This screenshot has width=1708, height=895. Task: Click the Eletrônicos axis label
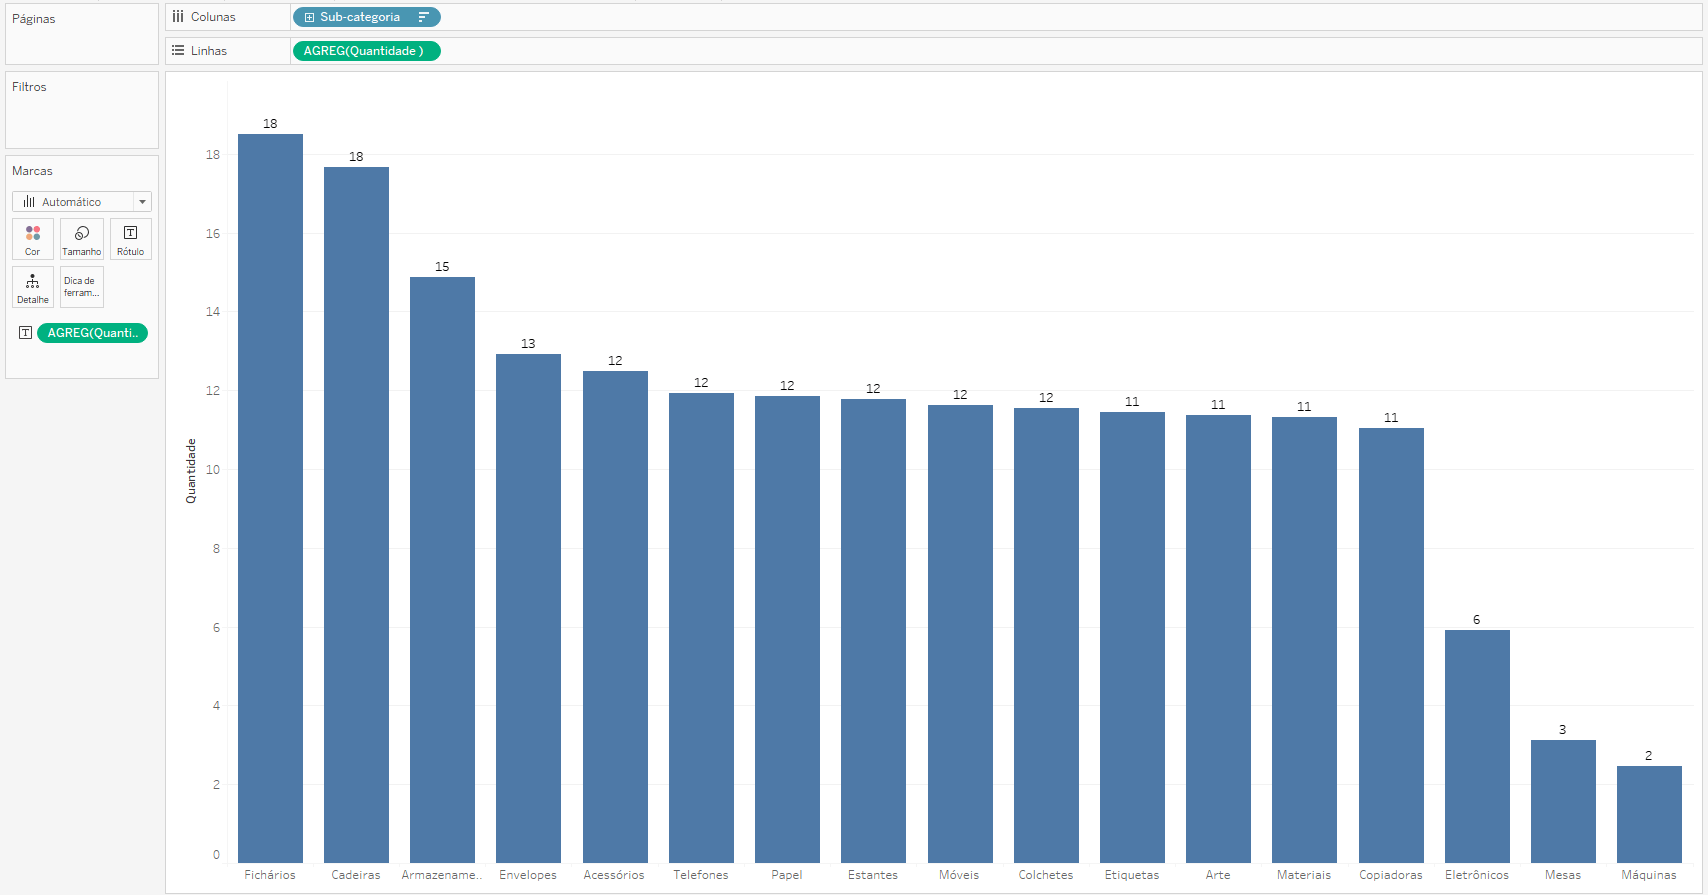point(1477,875)
